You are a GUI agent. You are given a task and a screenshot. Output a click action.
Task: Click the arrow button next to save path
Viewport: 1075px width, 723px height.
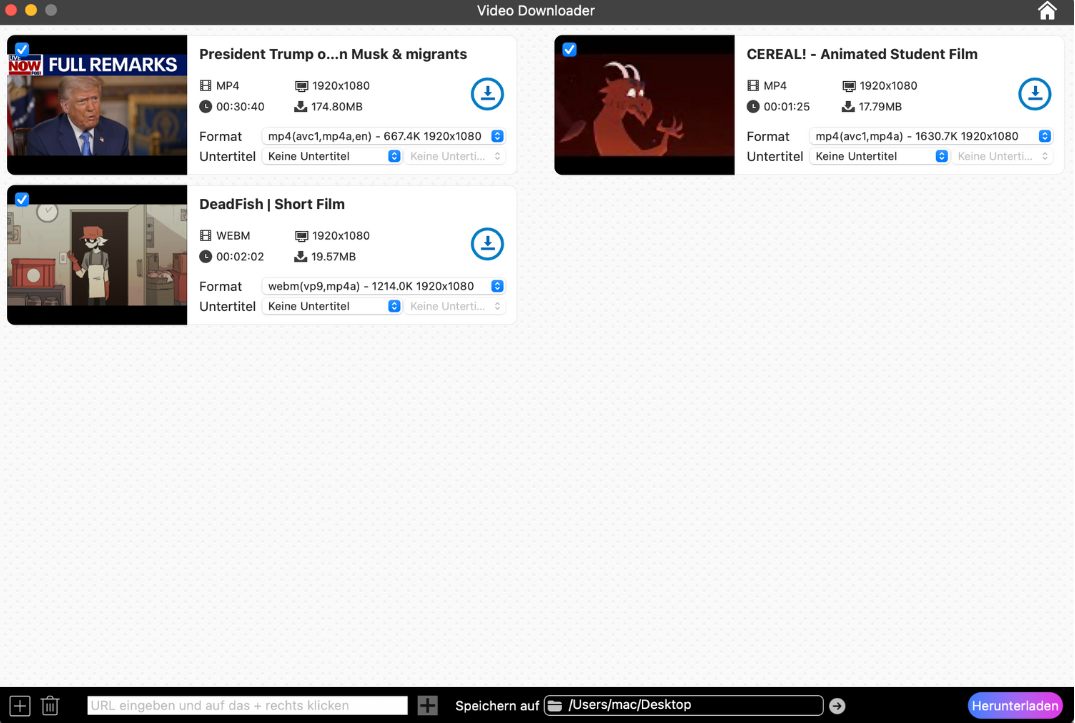[838, 704]
